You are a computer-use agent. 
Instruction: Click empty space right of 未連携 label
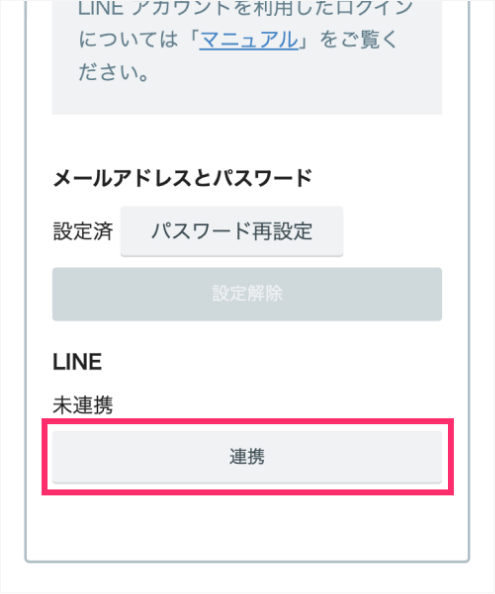(x=276, y=405)
